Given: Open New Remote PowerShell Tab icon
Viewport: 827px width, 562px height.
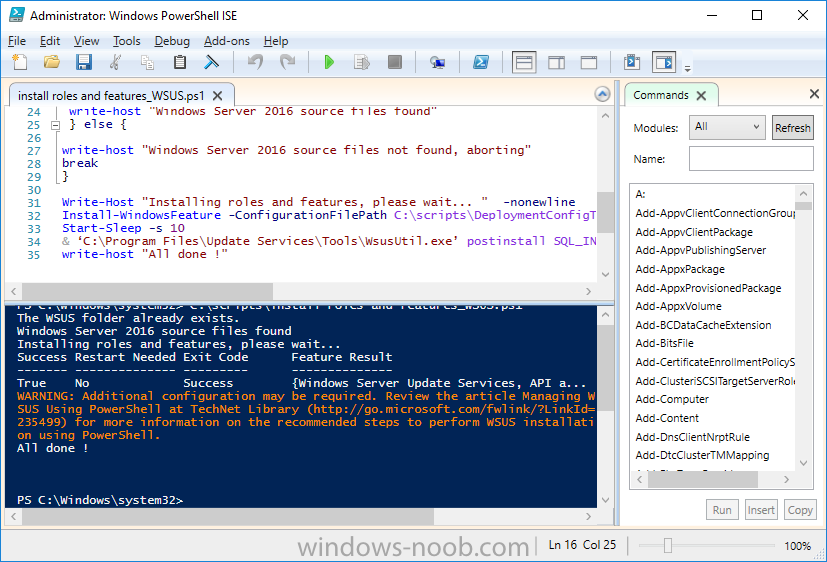Looking at the screenshot, I should click(437, 62).
